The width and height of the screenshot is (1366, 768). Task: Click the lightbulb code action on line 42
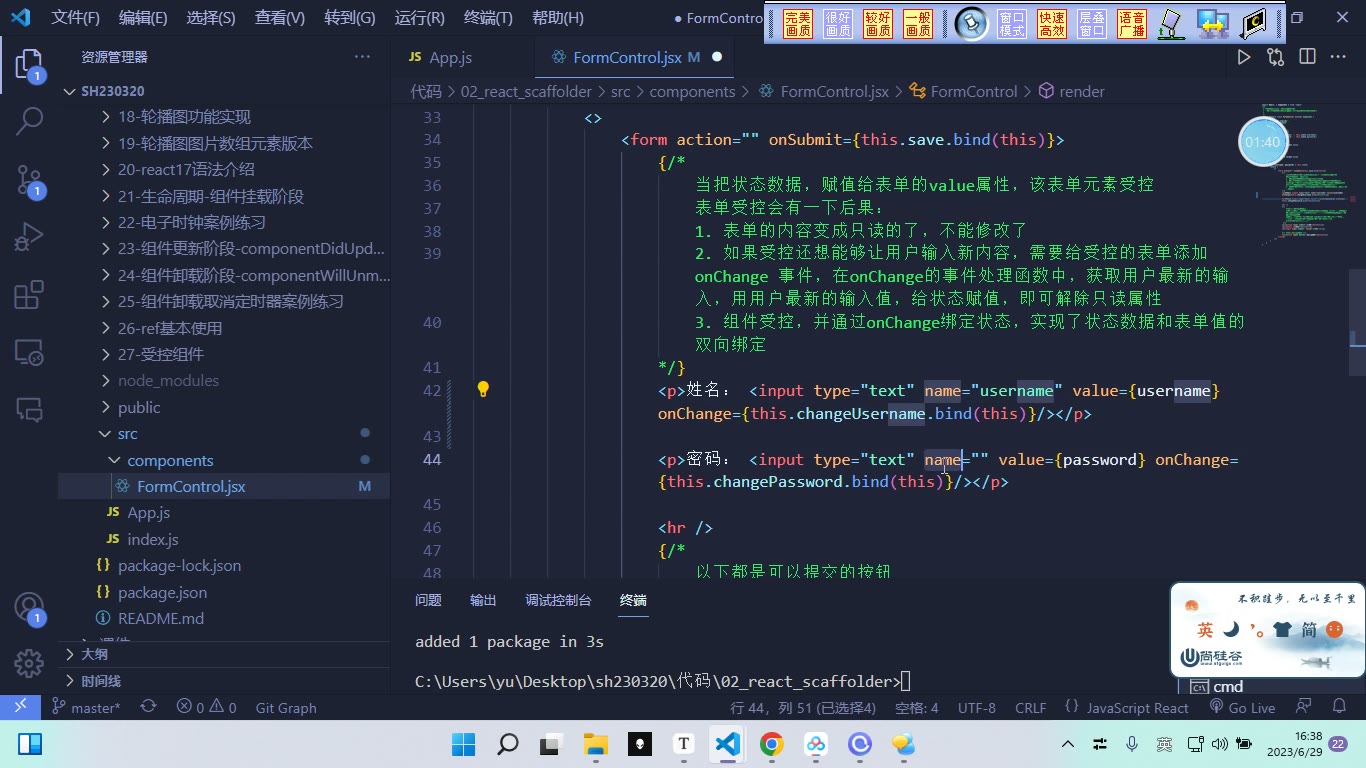(483, 389)
